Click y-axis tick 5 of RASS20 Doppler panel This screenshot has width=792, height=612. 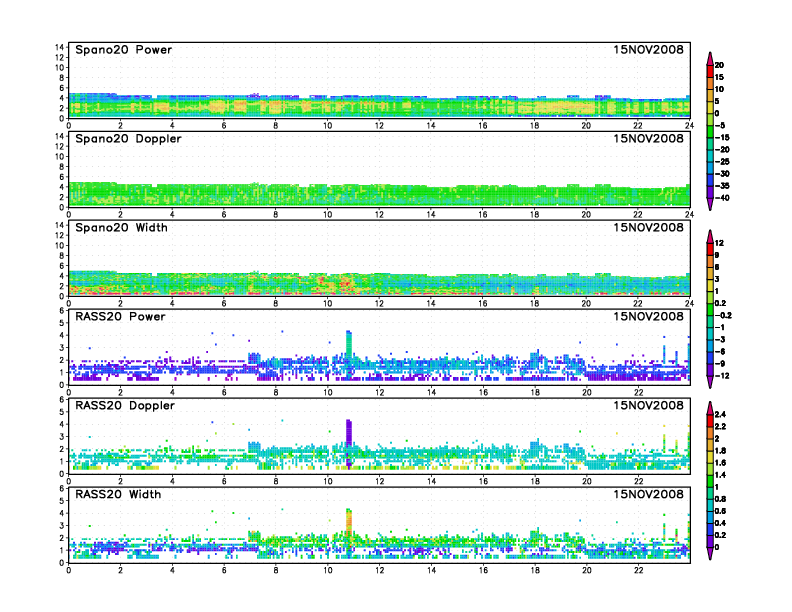coord(62,412)
